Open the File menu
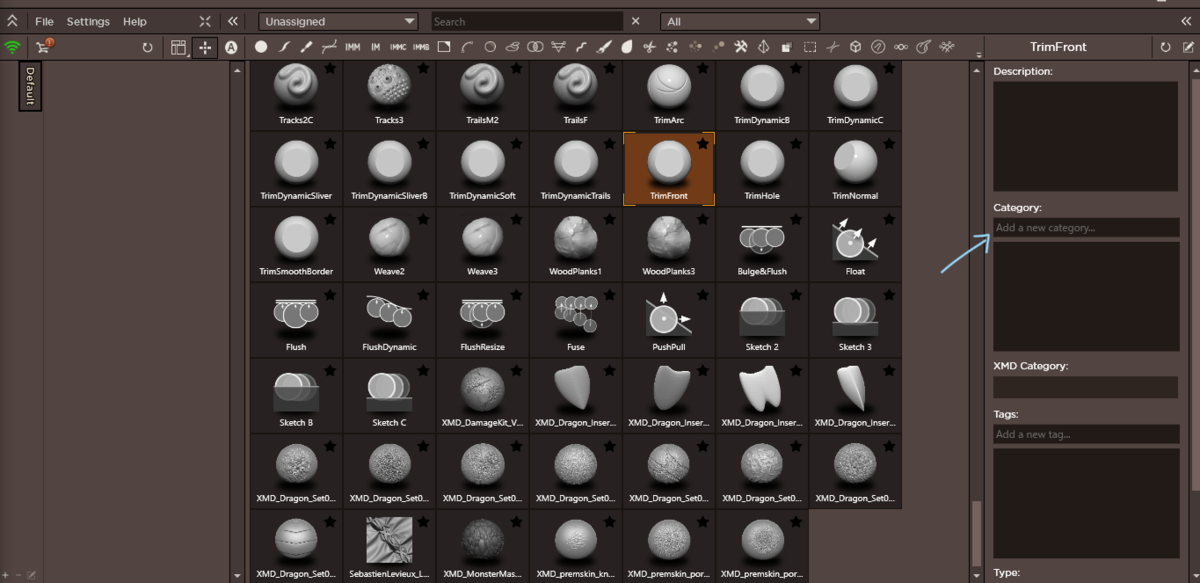 [44, 21]
